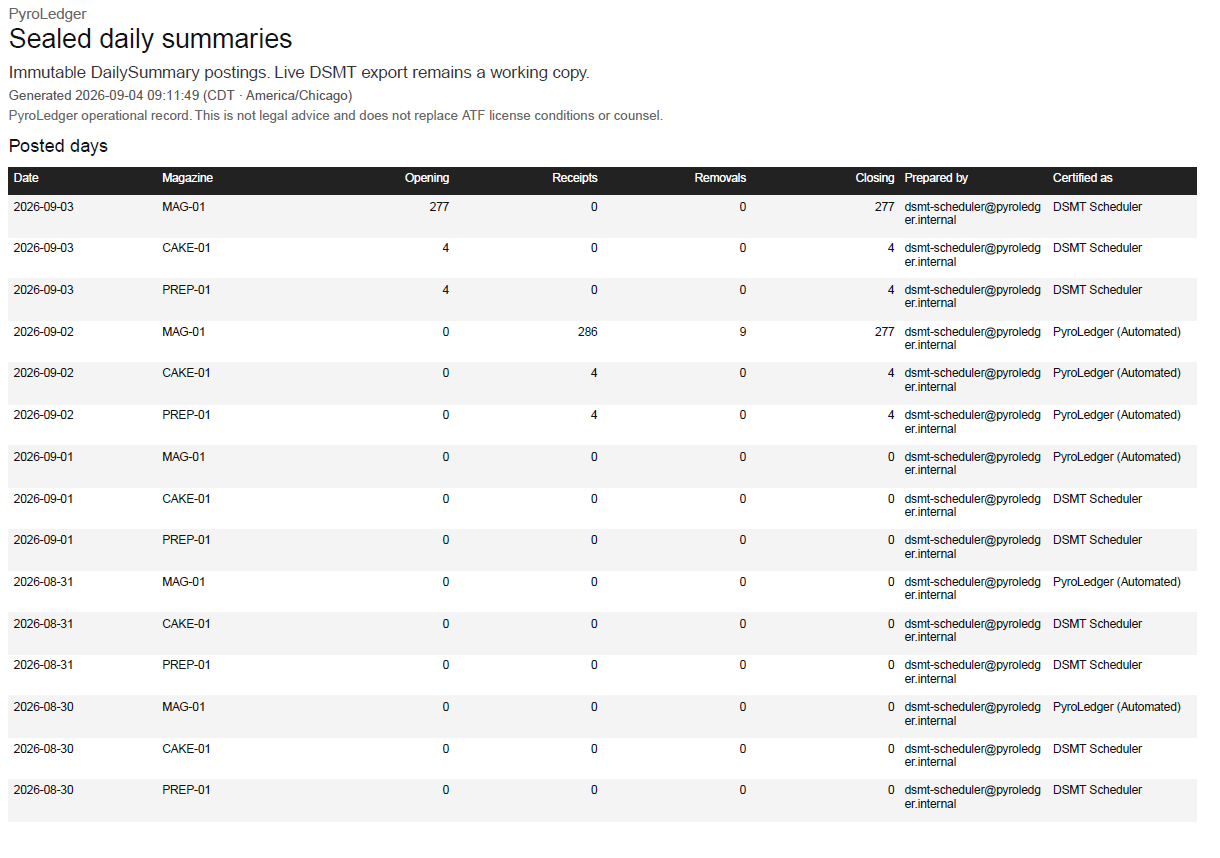
Task: Click opening value 0 for 2026-08-30 PREP-01
Action: 446,790
